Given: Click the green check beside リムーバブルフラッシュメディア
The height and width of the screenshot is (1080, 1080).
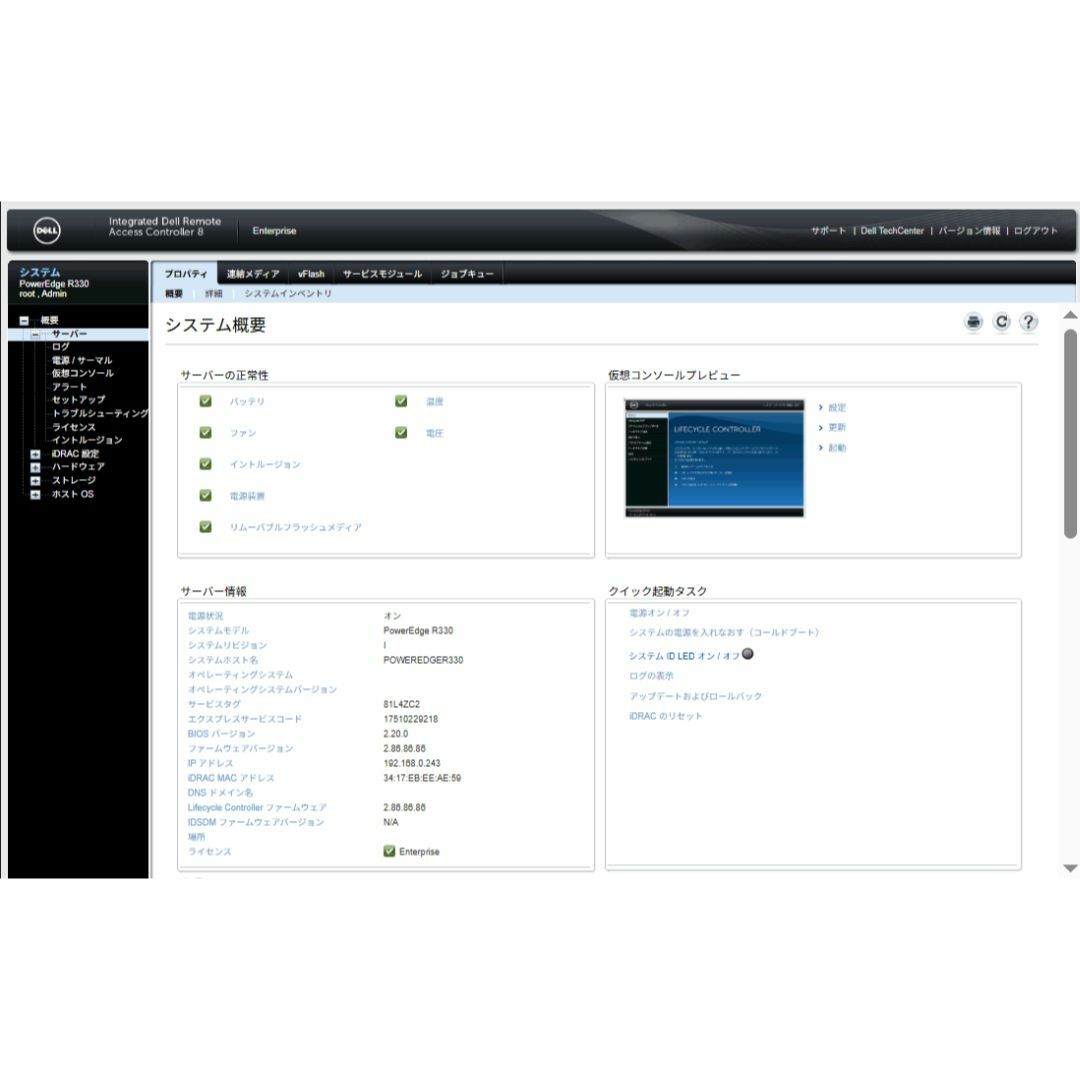Looking at the screenshot, I should pos(205,526).
